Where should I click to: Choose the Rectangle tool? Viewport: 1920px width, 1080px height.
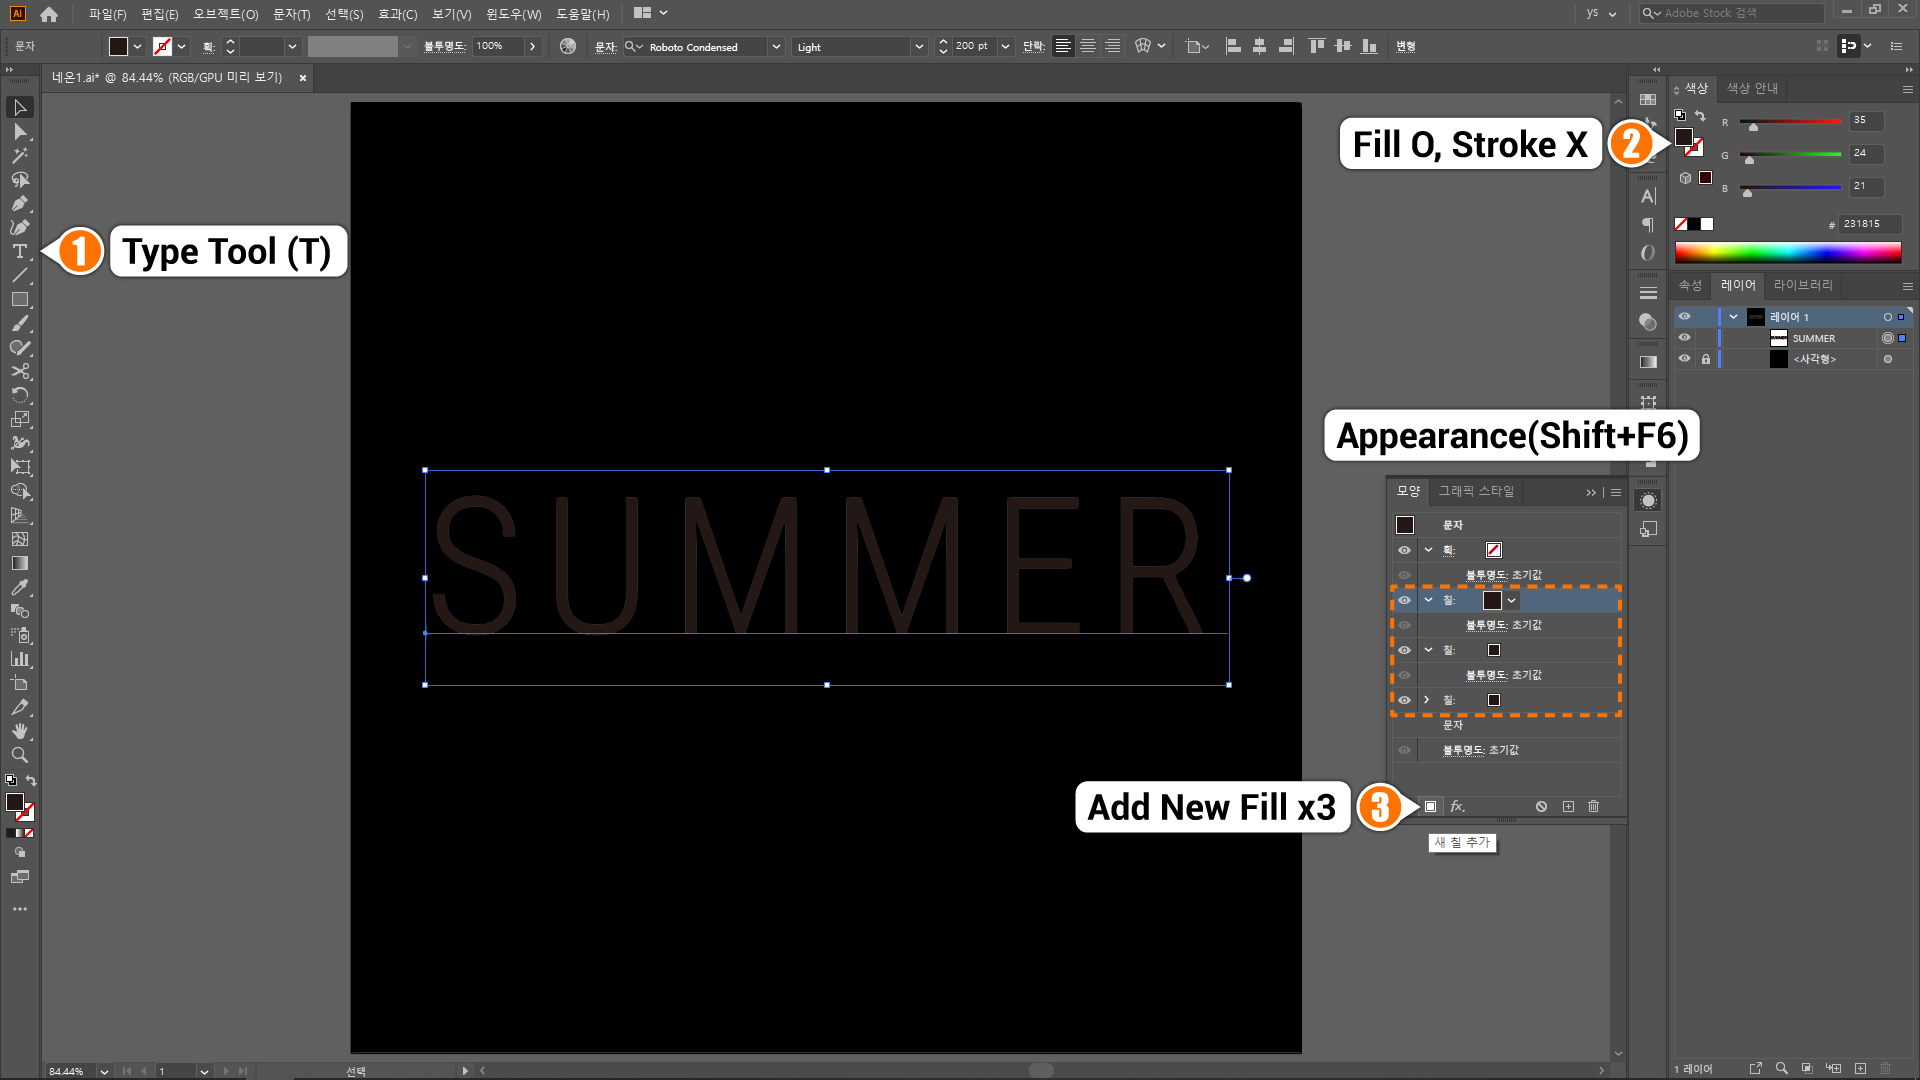20,299
